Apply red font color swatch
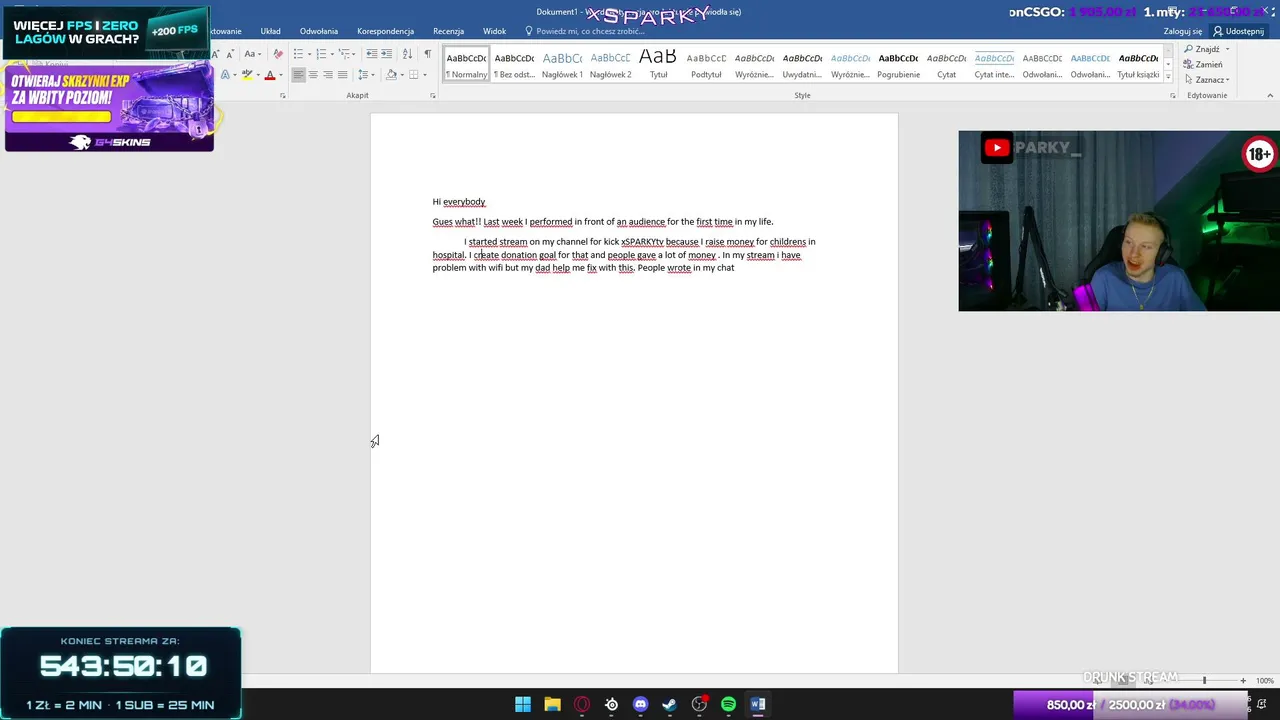Image resolution: width=1280 pixels, height=720 pixels. click(270, 75)
